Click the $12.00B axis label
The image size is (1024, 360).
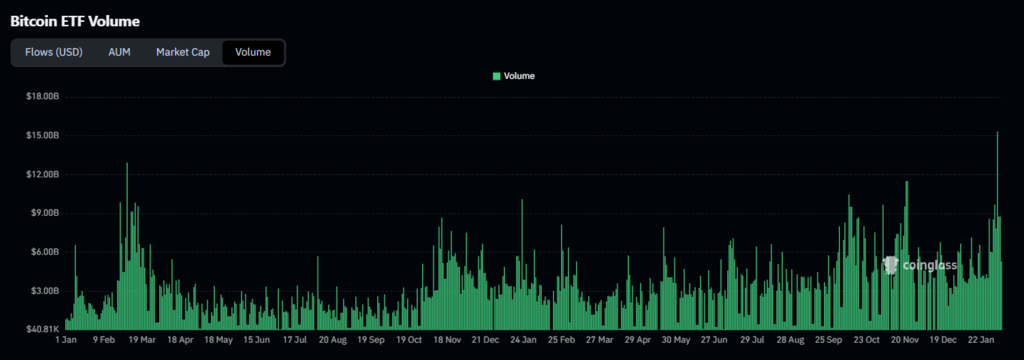click(43, 174)
